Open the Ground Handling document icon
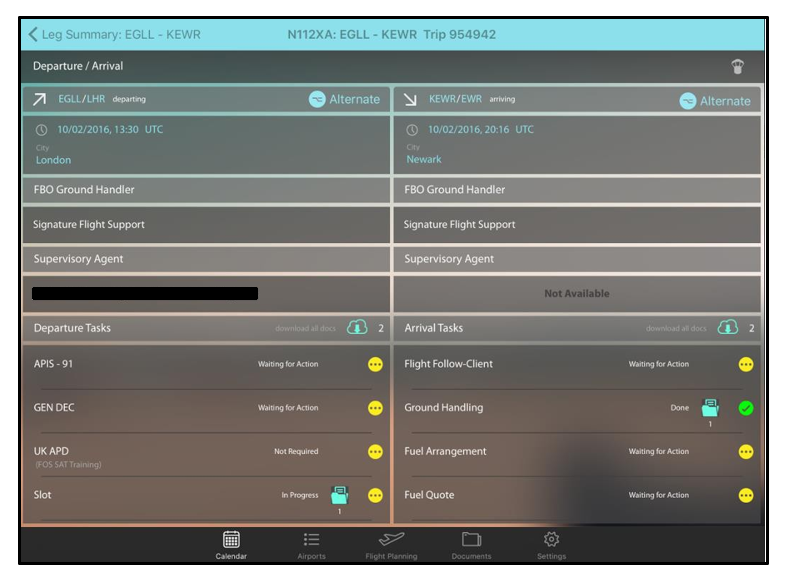The height and width of the screenshot is (576, 794). coord(710,407)
